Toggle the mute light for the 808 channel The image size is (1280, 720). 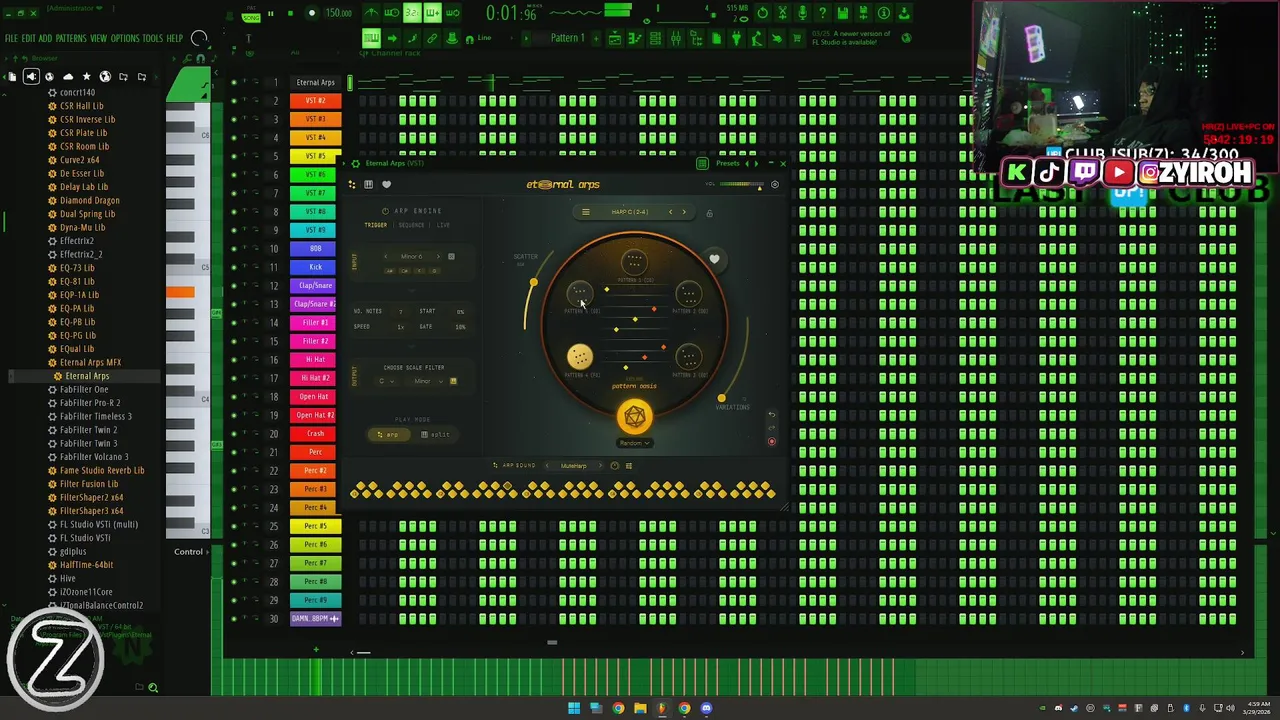tap(234, 249)
